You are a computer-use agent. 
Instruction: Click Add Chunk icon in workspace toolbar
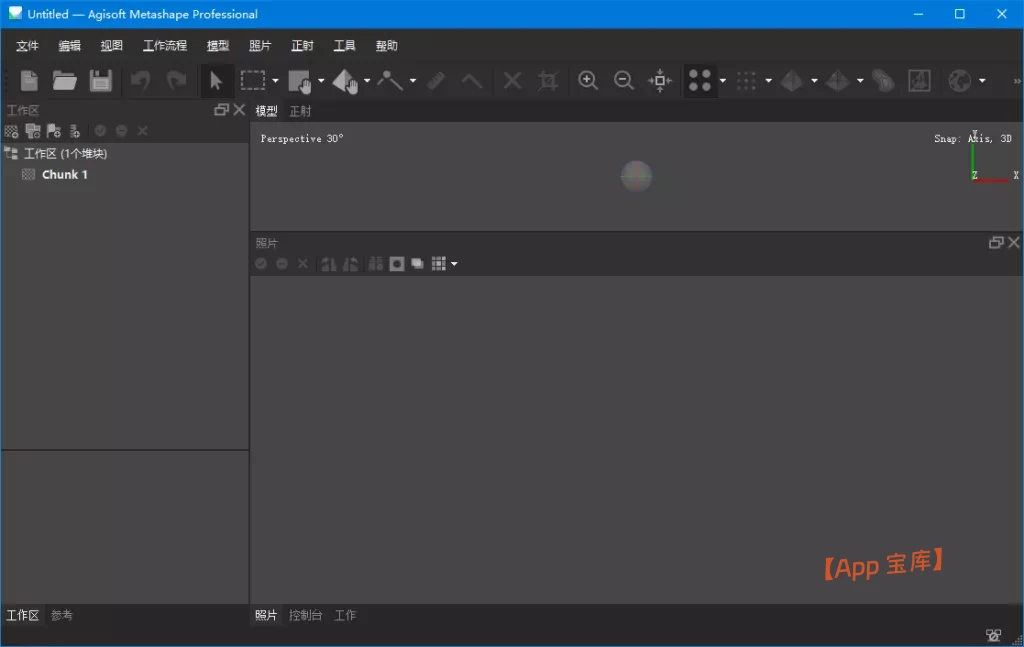(11, 131)
